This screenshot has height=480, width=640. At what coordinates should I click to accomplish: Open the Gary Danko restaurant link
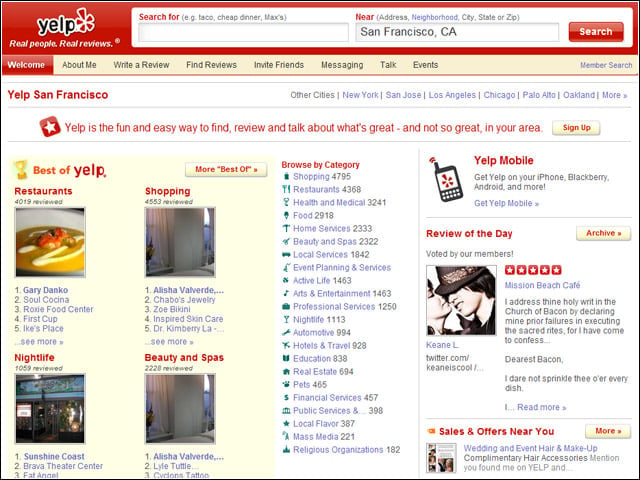point(46,290)
